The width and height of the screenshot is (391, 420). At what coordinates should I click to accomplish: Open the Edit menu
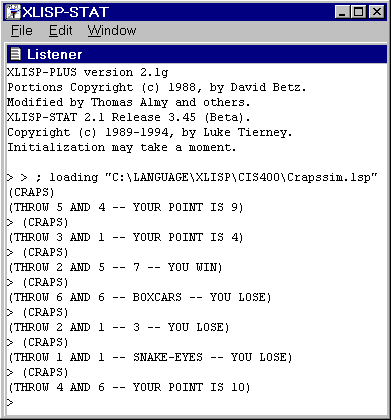(x=60, y=31)
